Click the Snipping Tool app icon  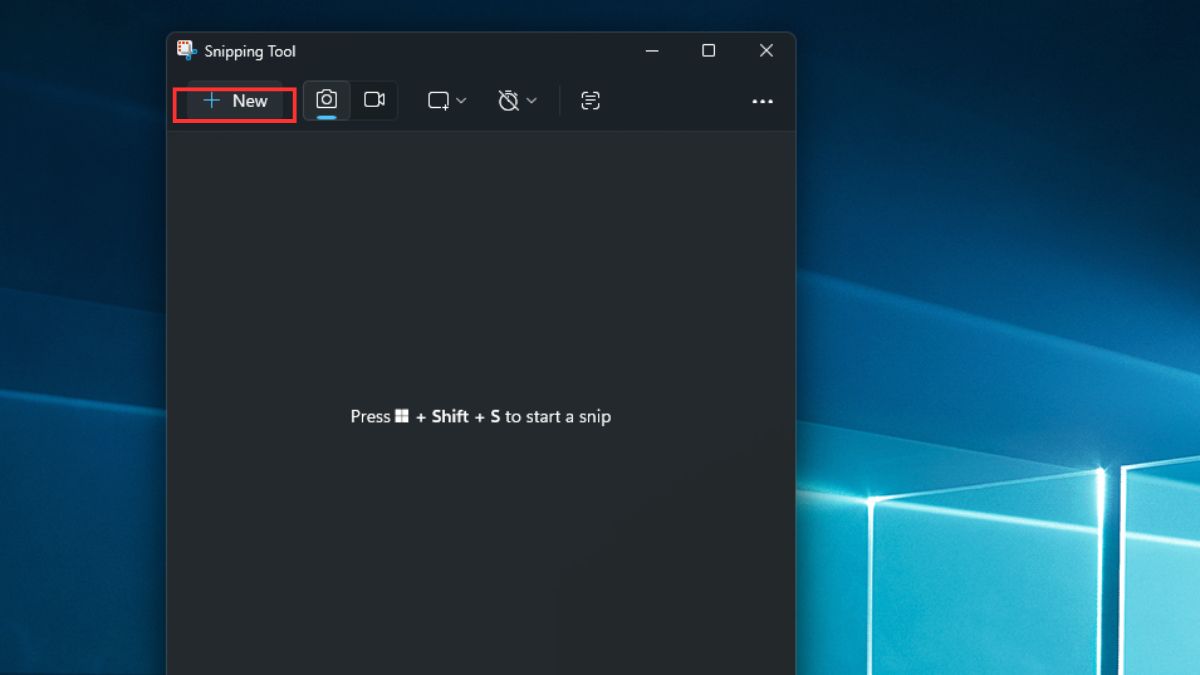(x=186, y=50)
